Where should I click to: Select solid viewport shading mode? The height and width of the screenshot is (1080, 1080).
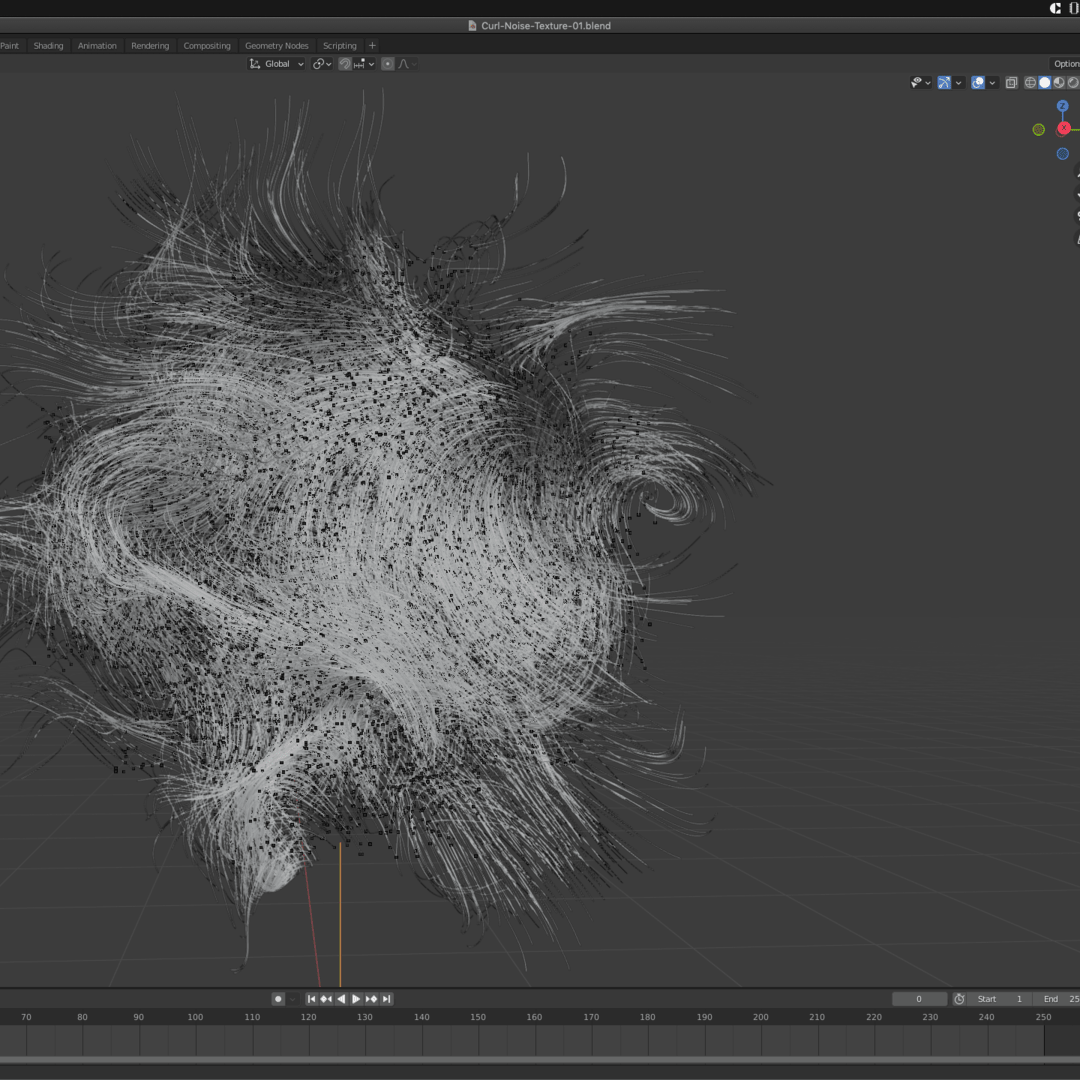pos(1044,83)
